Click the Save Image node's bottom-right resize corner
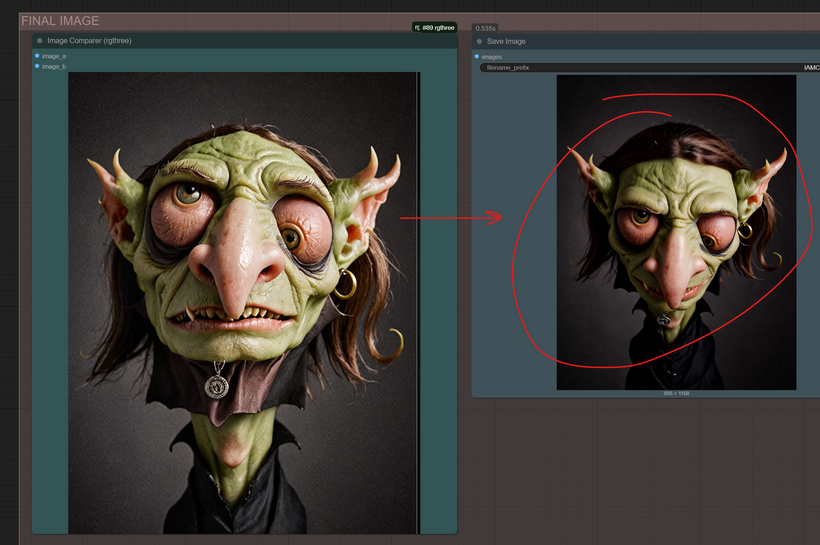This screenshot has width=820, height=545. pyautogui.click(x=816, y=394)
